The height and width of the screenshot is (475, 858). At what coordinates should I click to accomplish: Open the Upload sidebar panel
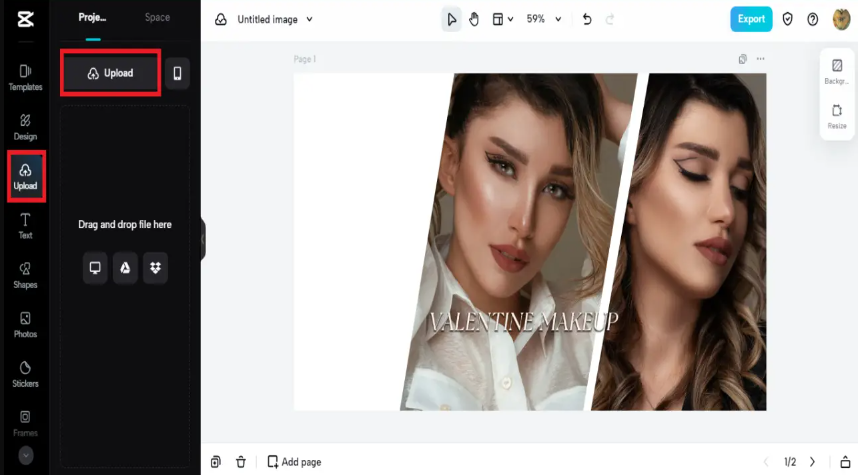(26, 176)
